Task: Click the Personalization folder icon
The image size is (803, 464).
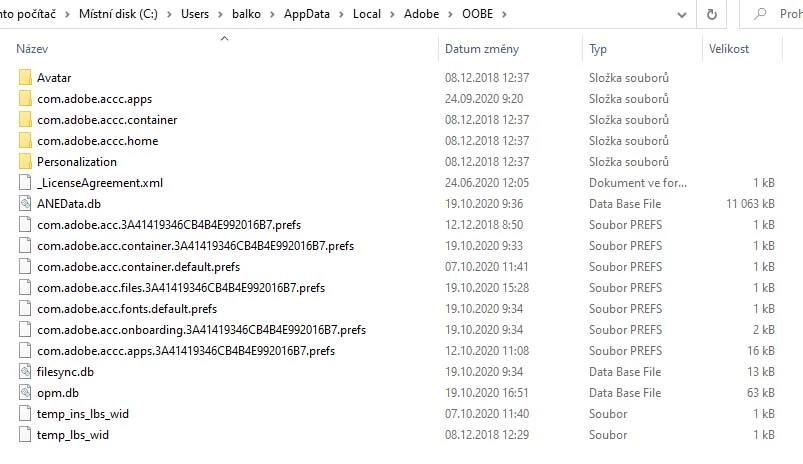Action: tap(25, 161)
